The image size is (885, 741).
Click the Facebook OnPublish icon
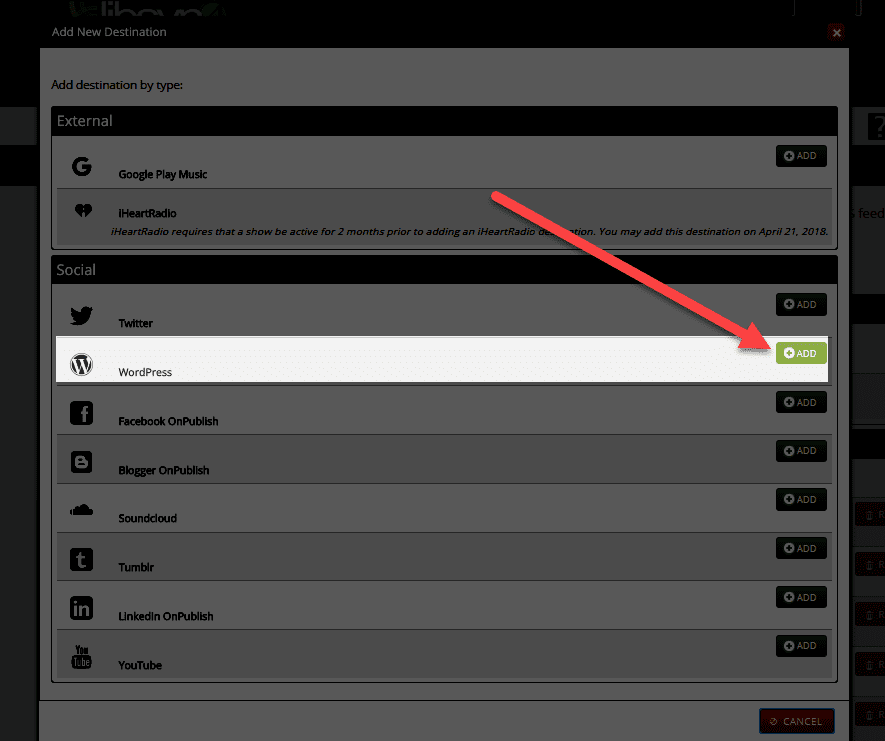pos(82,413)
